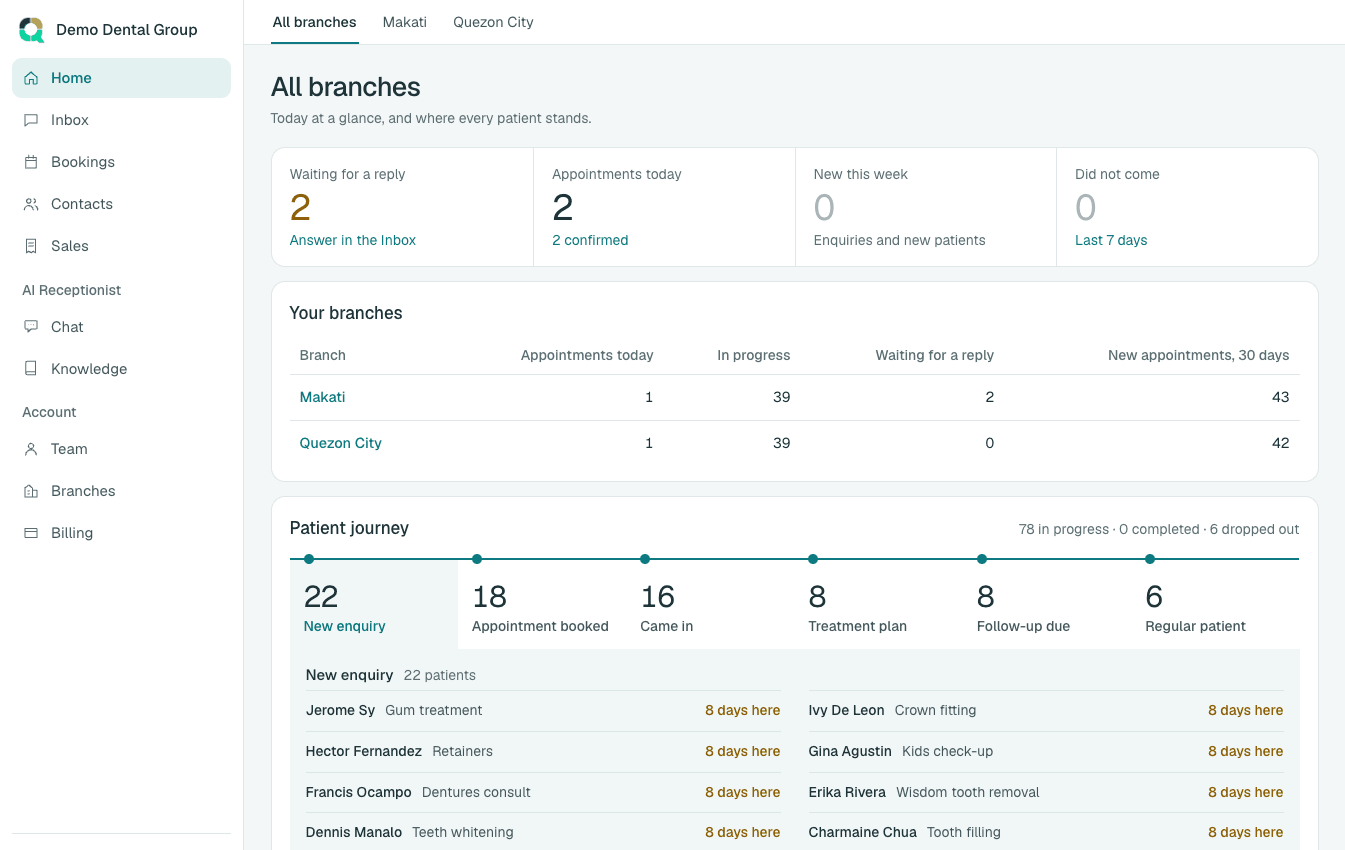Click patient Gina Agustin
Viewport: 1345px width, 850px height.
(x=850, y=751)
